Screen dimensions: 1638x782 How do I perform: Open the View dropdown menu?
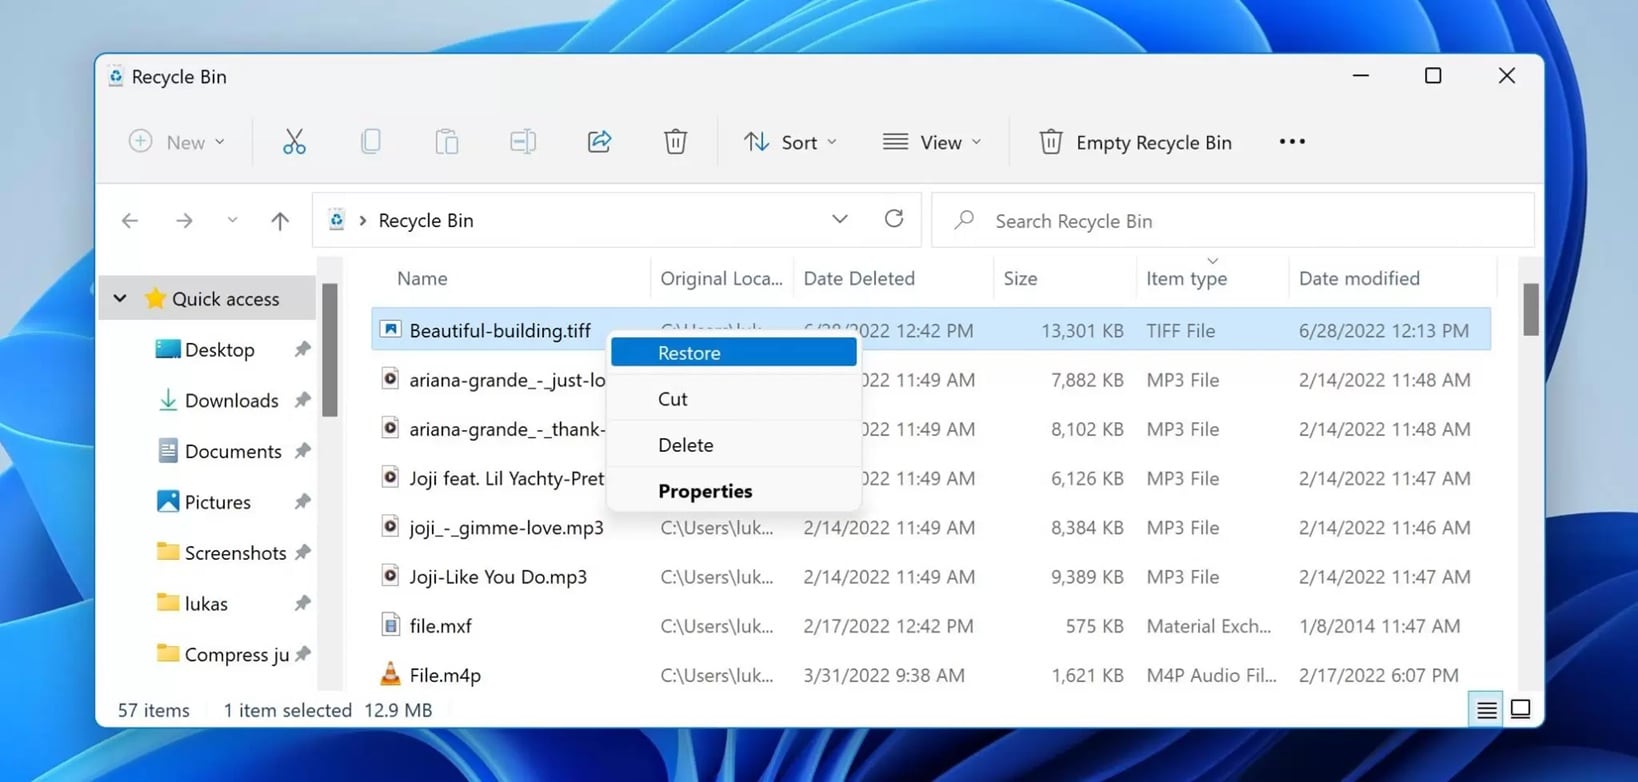(932, 142)
